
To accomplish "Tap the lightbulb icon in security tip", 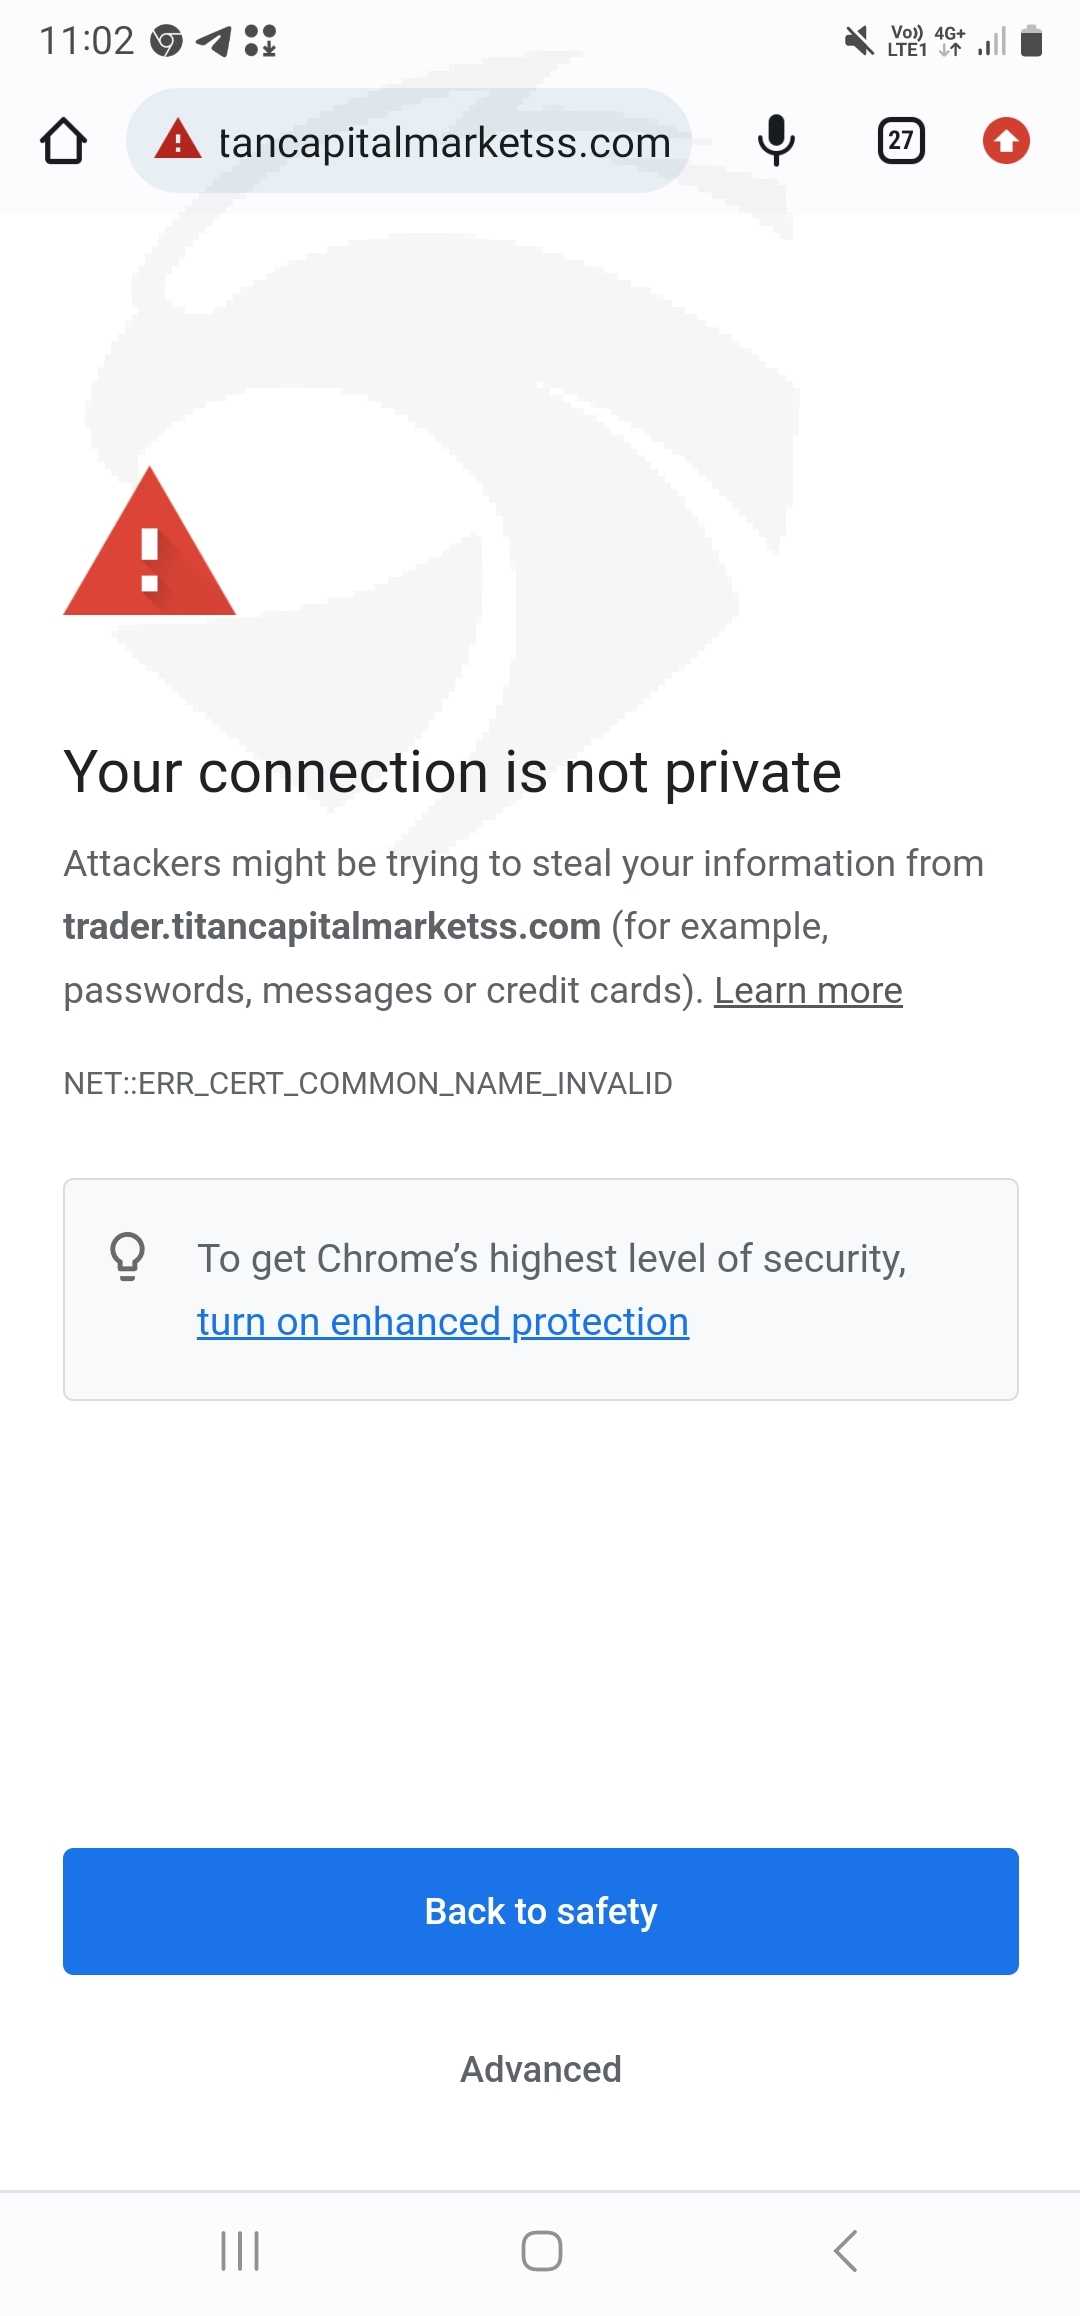I will 128,1256.
